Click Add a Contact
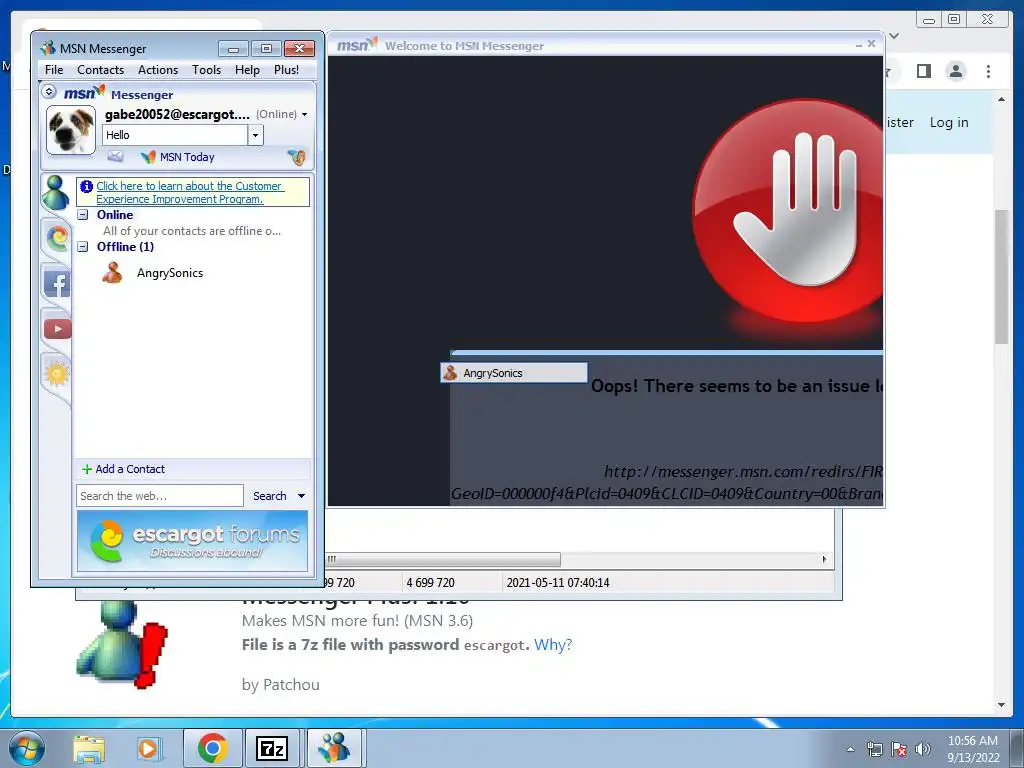Screen dimensions: 1024x768 tap(123, 469)
